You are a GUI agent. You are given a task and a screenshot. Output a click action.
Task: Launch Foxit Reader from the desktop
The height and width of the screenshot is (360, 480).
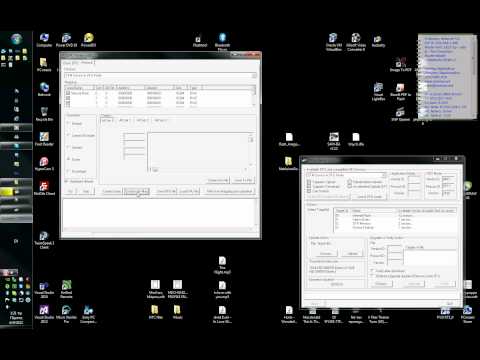coord(44,139)
